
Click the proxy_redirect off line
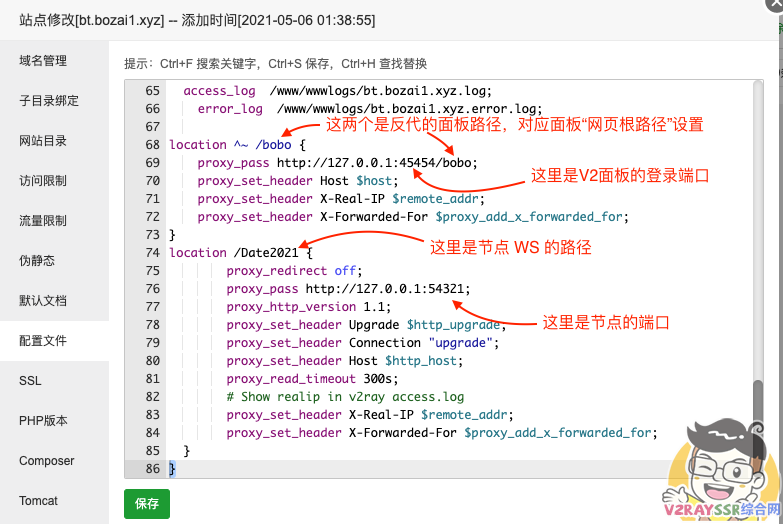(x=291, y=271)
